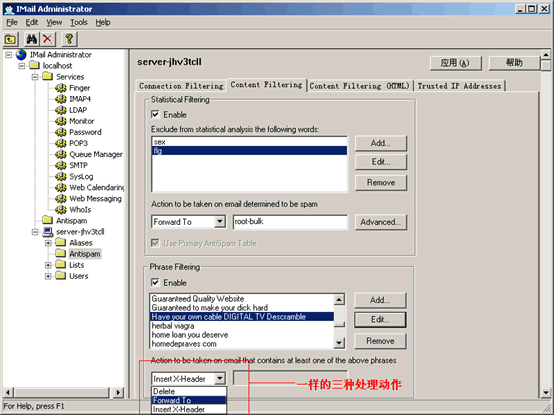The image size is (555, 416).
Task: Click the server-jhv3tcll computer icon in tree
Action: pyautogui.click(x=48, y=232)
